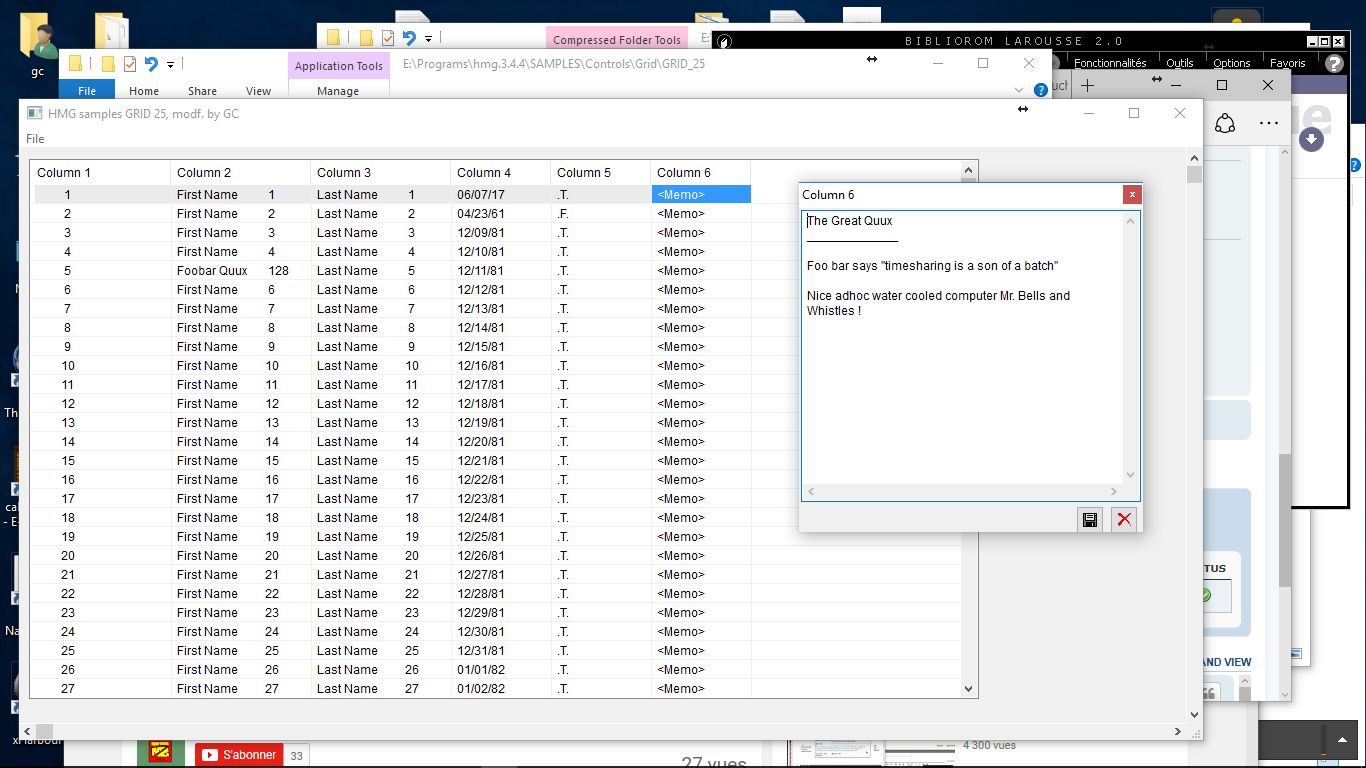The image size is (1366, 768).
Task: Click Larousse help question mark icon
Action: click(1334, 63)
